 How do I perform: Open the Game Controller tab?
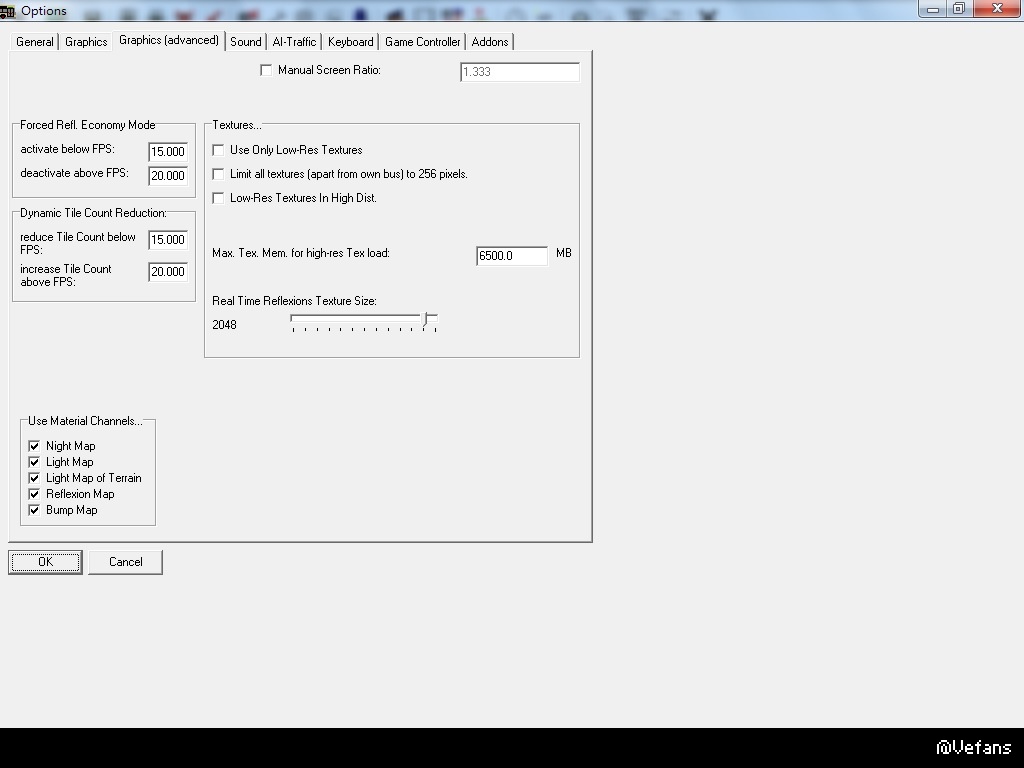423,42
